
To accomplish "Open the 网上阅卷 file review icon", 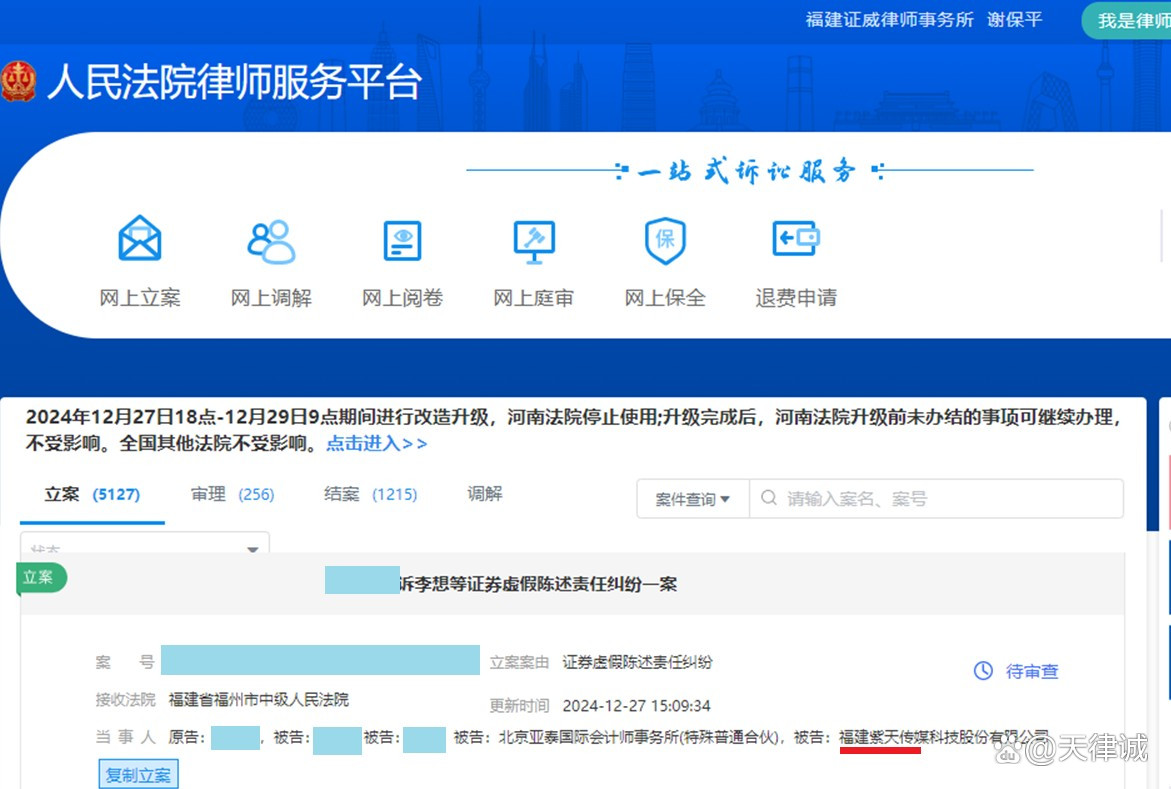I will [402, 241].
